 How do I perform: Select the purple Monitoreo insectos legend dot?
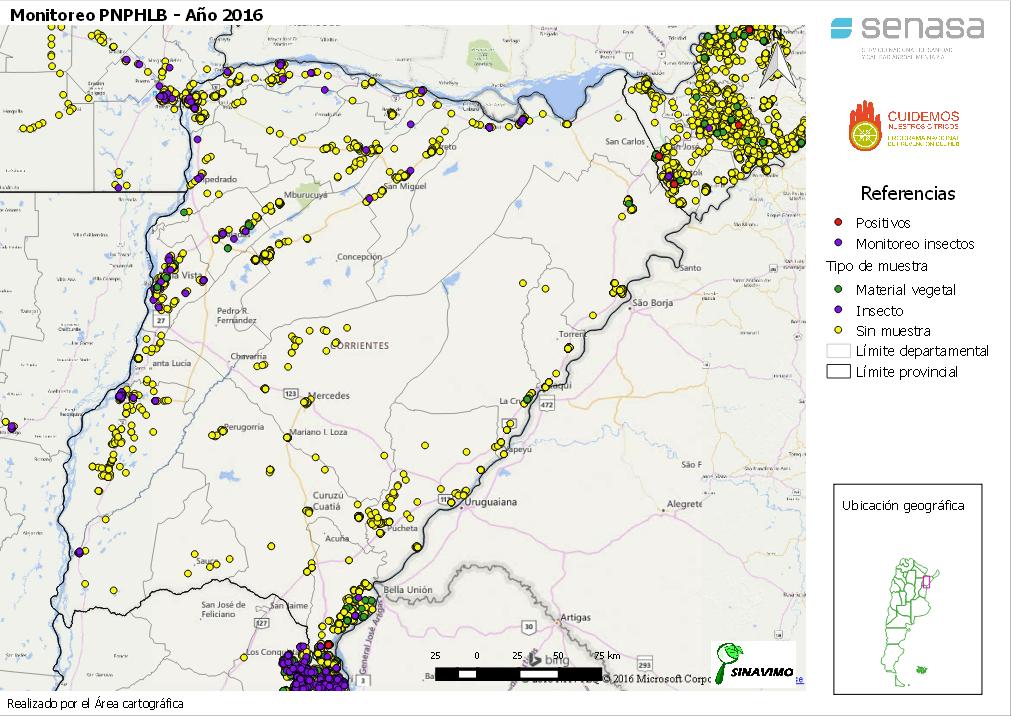pos(839,243)
